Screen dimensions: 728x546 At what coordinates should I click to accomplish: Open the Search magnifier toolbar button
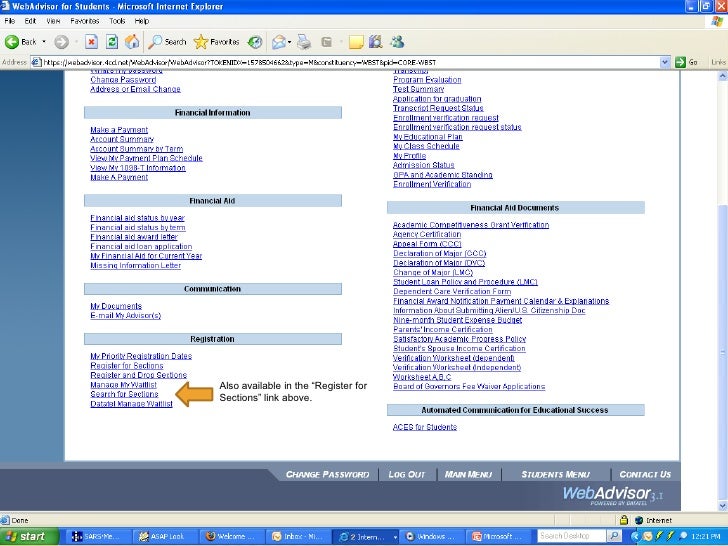(167, 42)
